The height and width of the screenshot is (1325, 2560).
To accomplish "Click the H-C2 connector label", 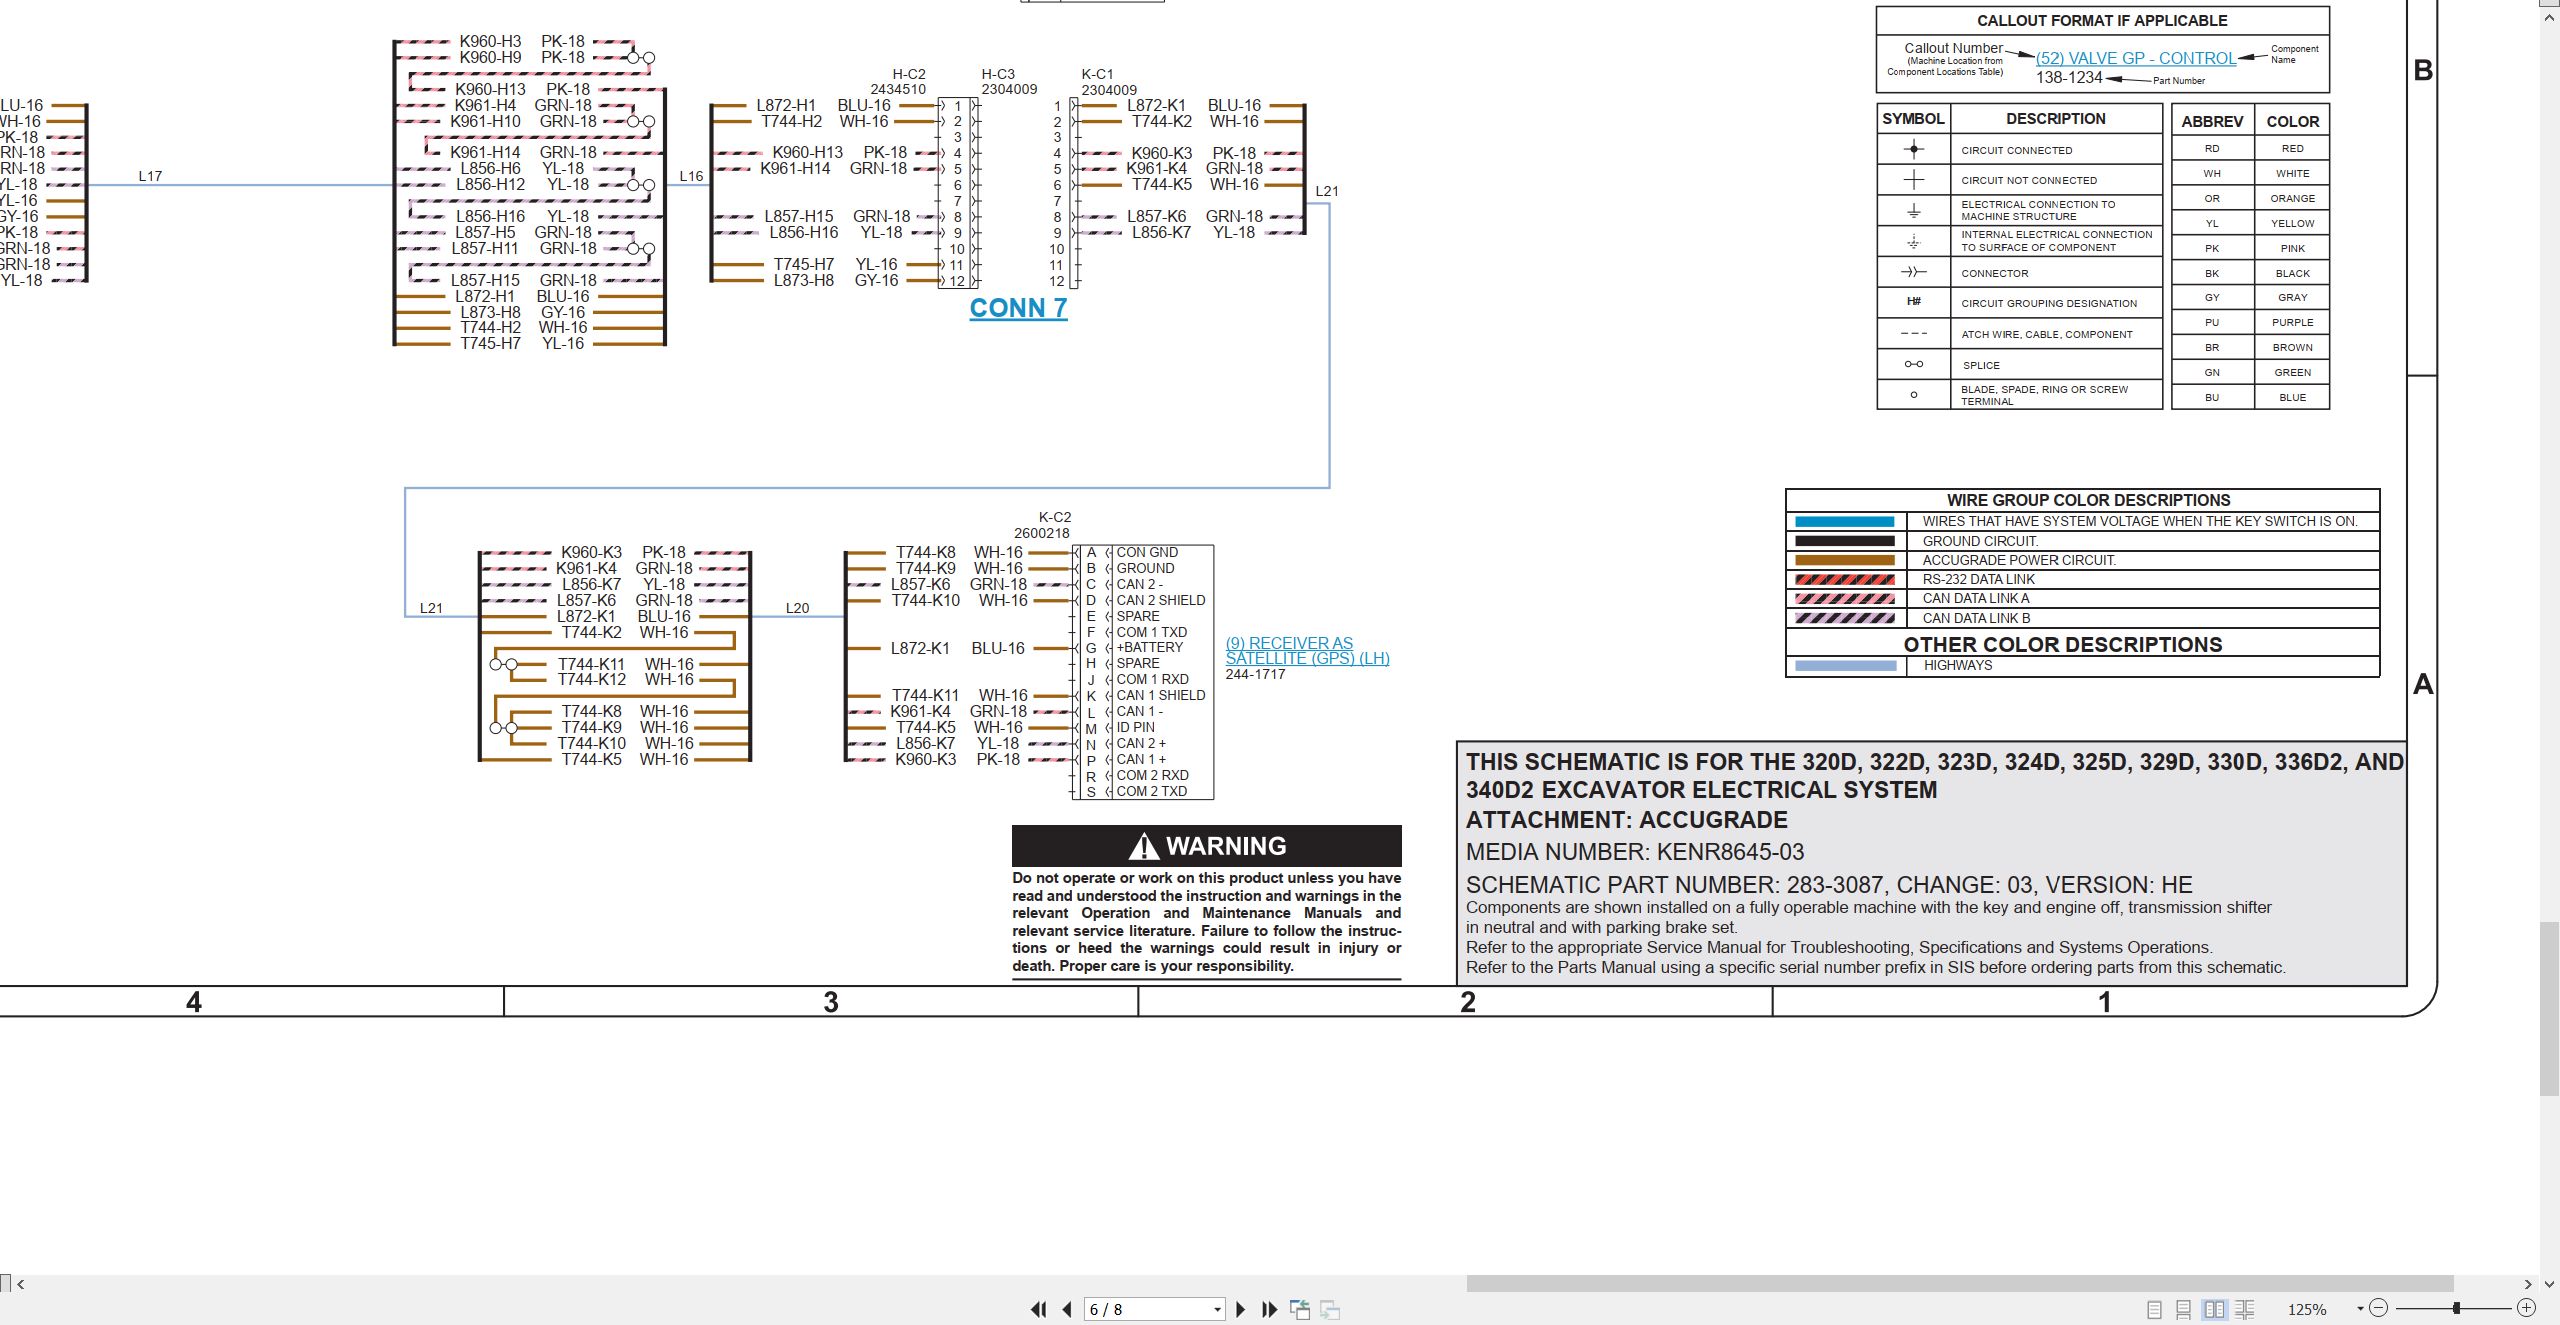I will coord(909,74).
